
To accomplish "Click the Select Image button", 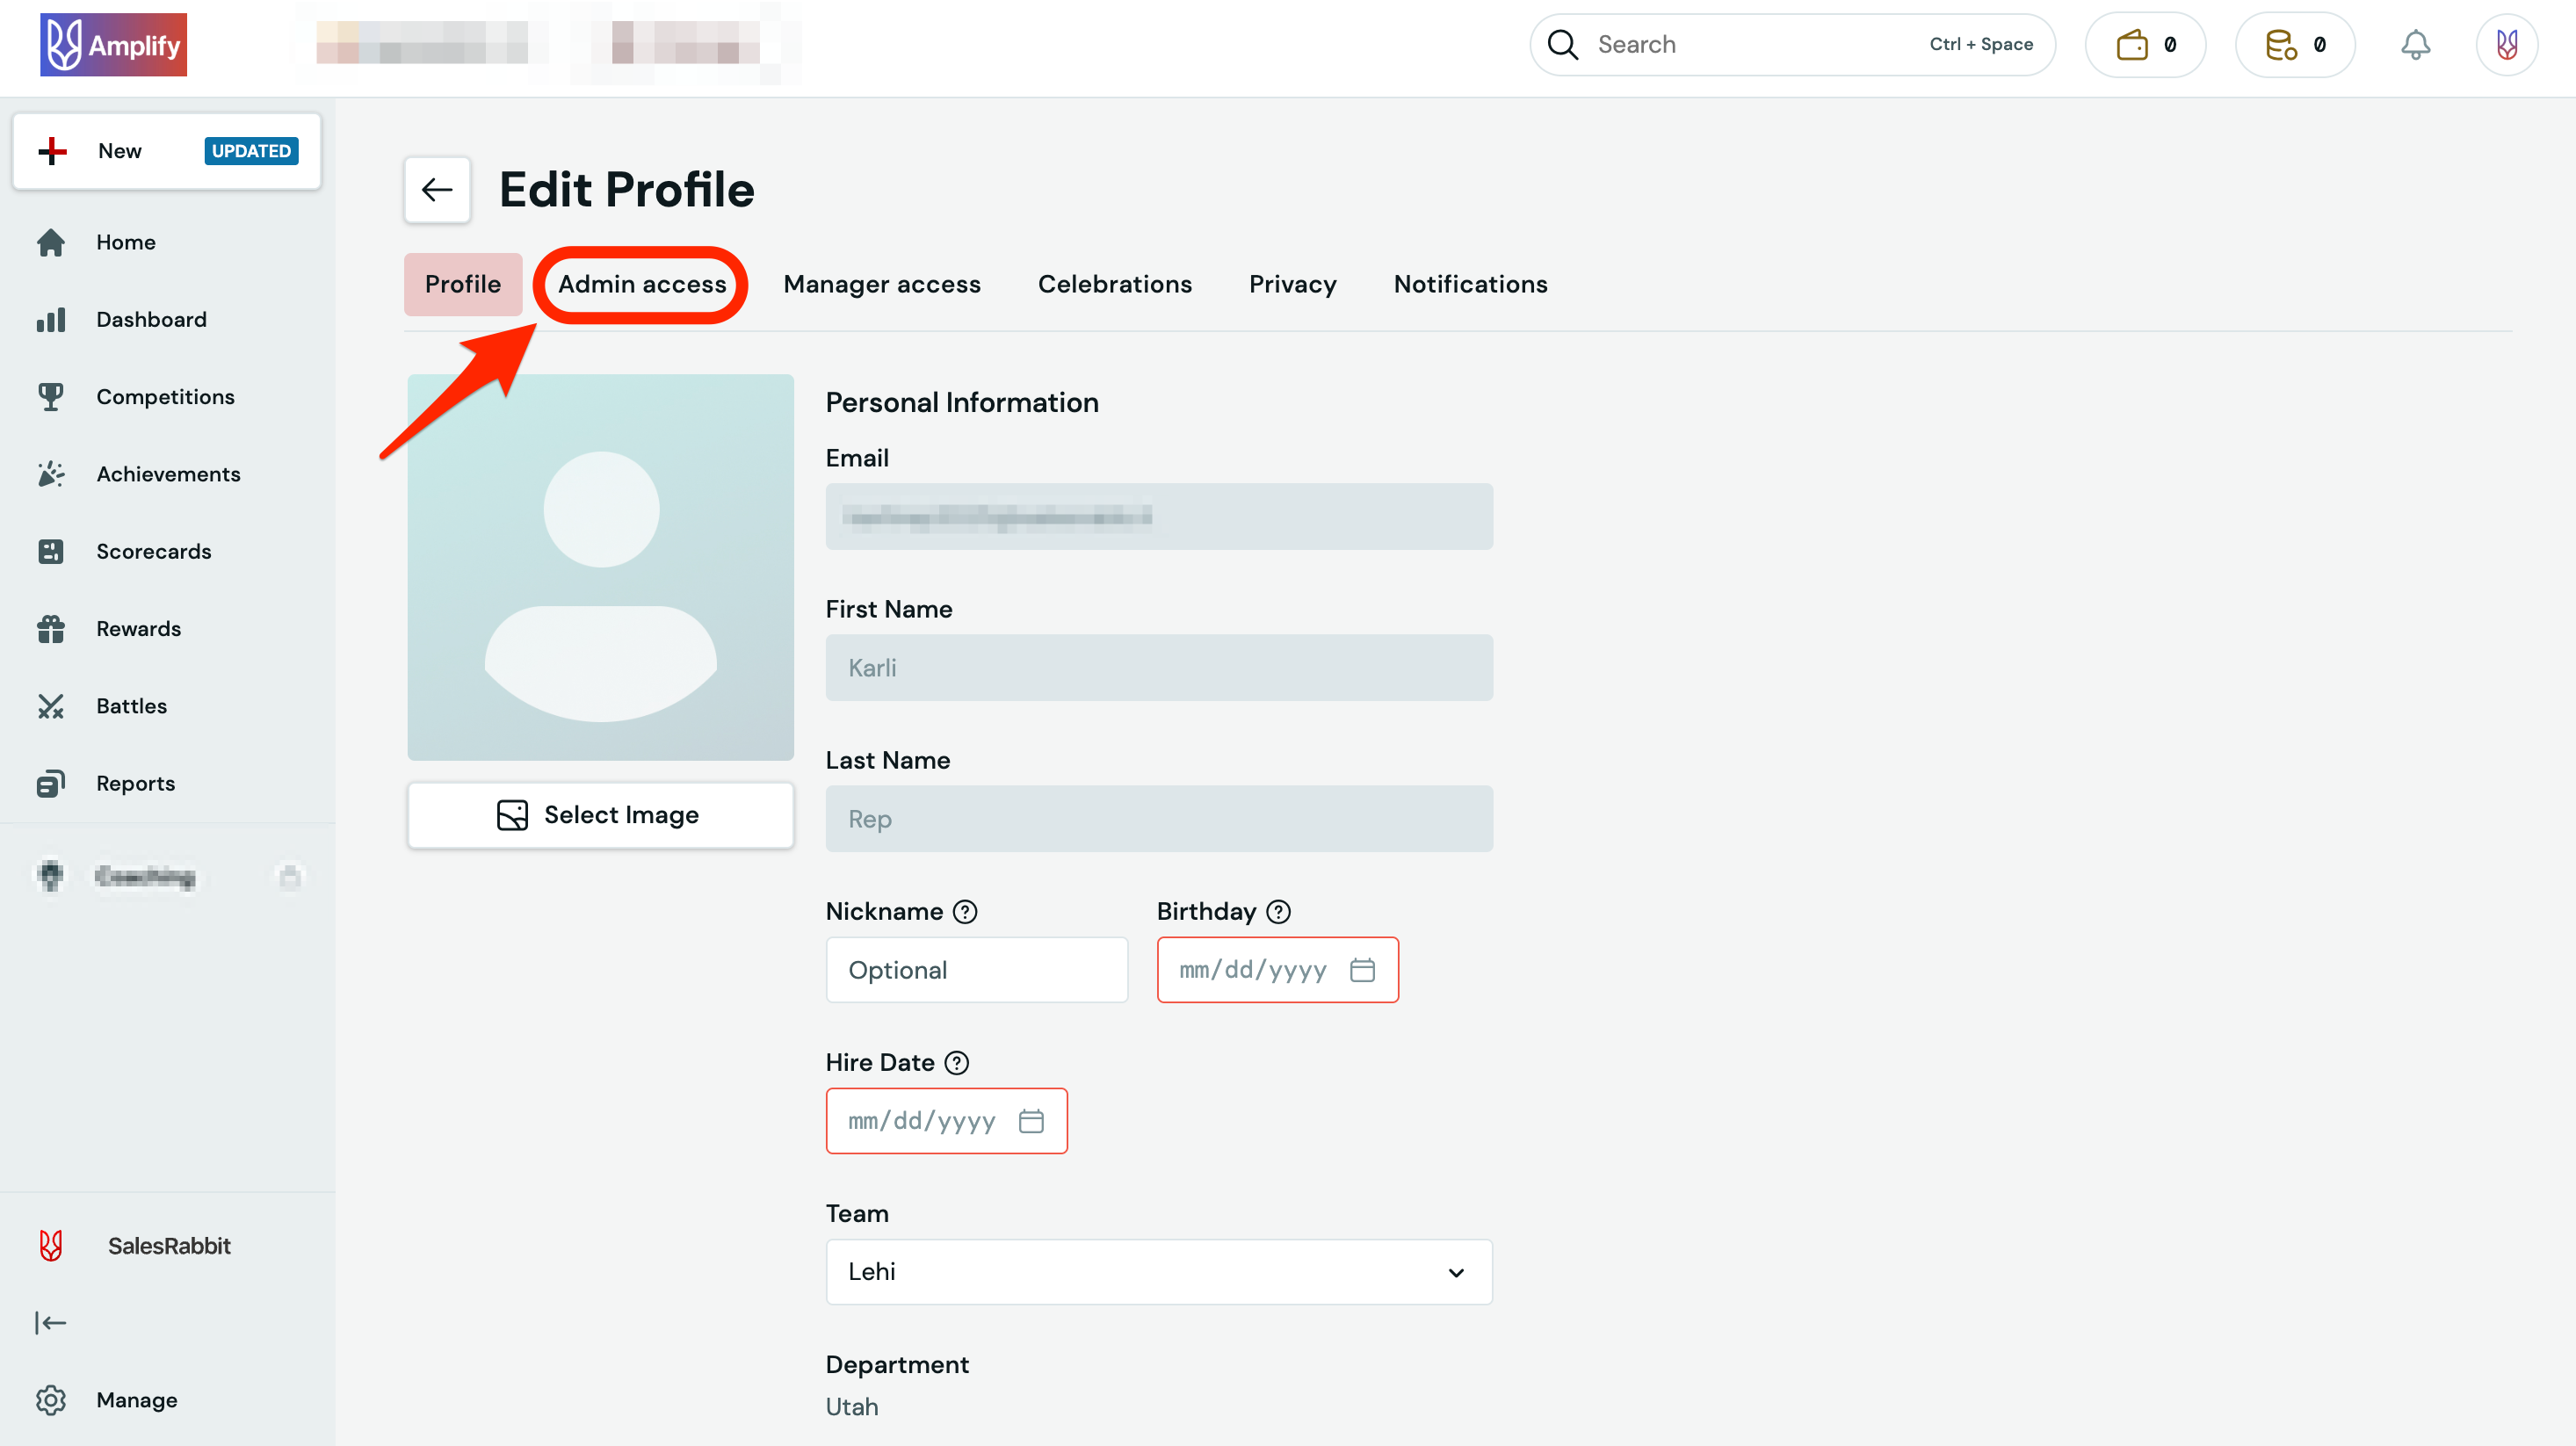I will click(600, 814).
